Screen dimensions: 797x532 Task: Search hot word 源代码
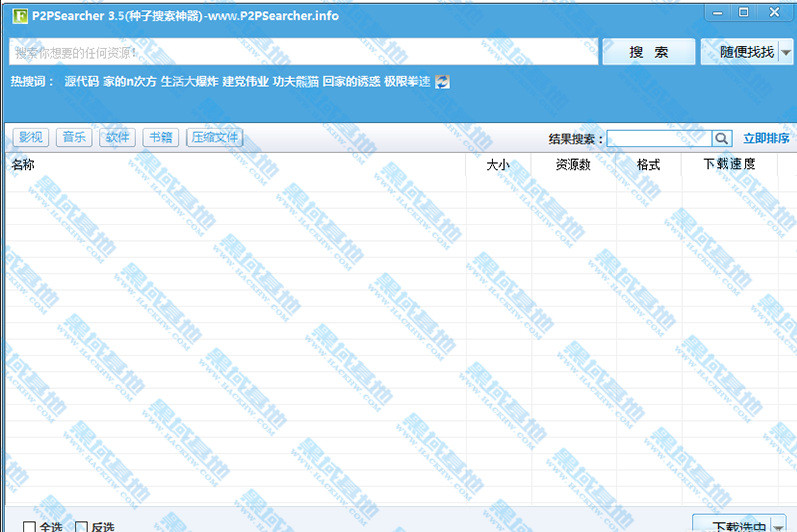81,81
